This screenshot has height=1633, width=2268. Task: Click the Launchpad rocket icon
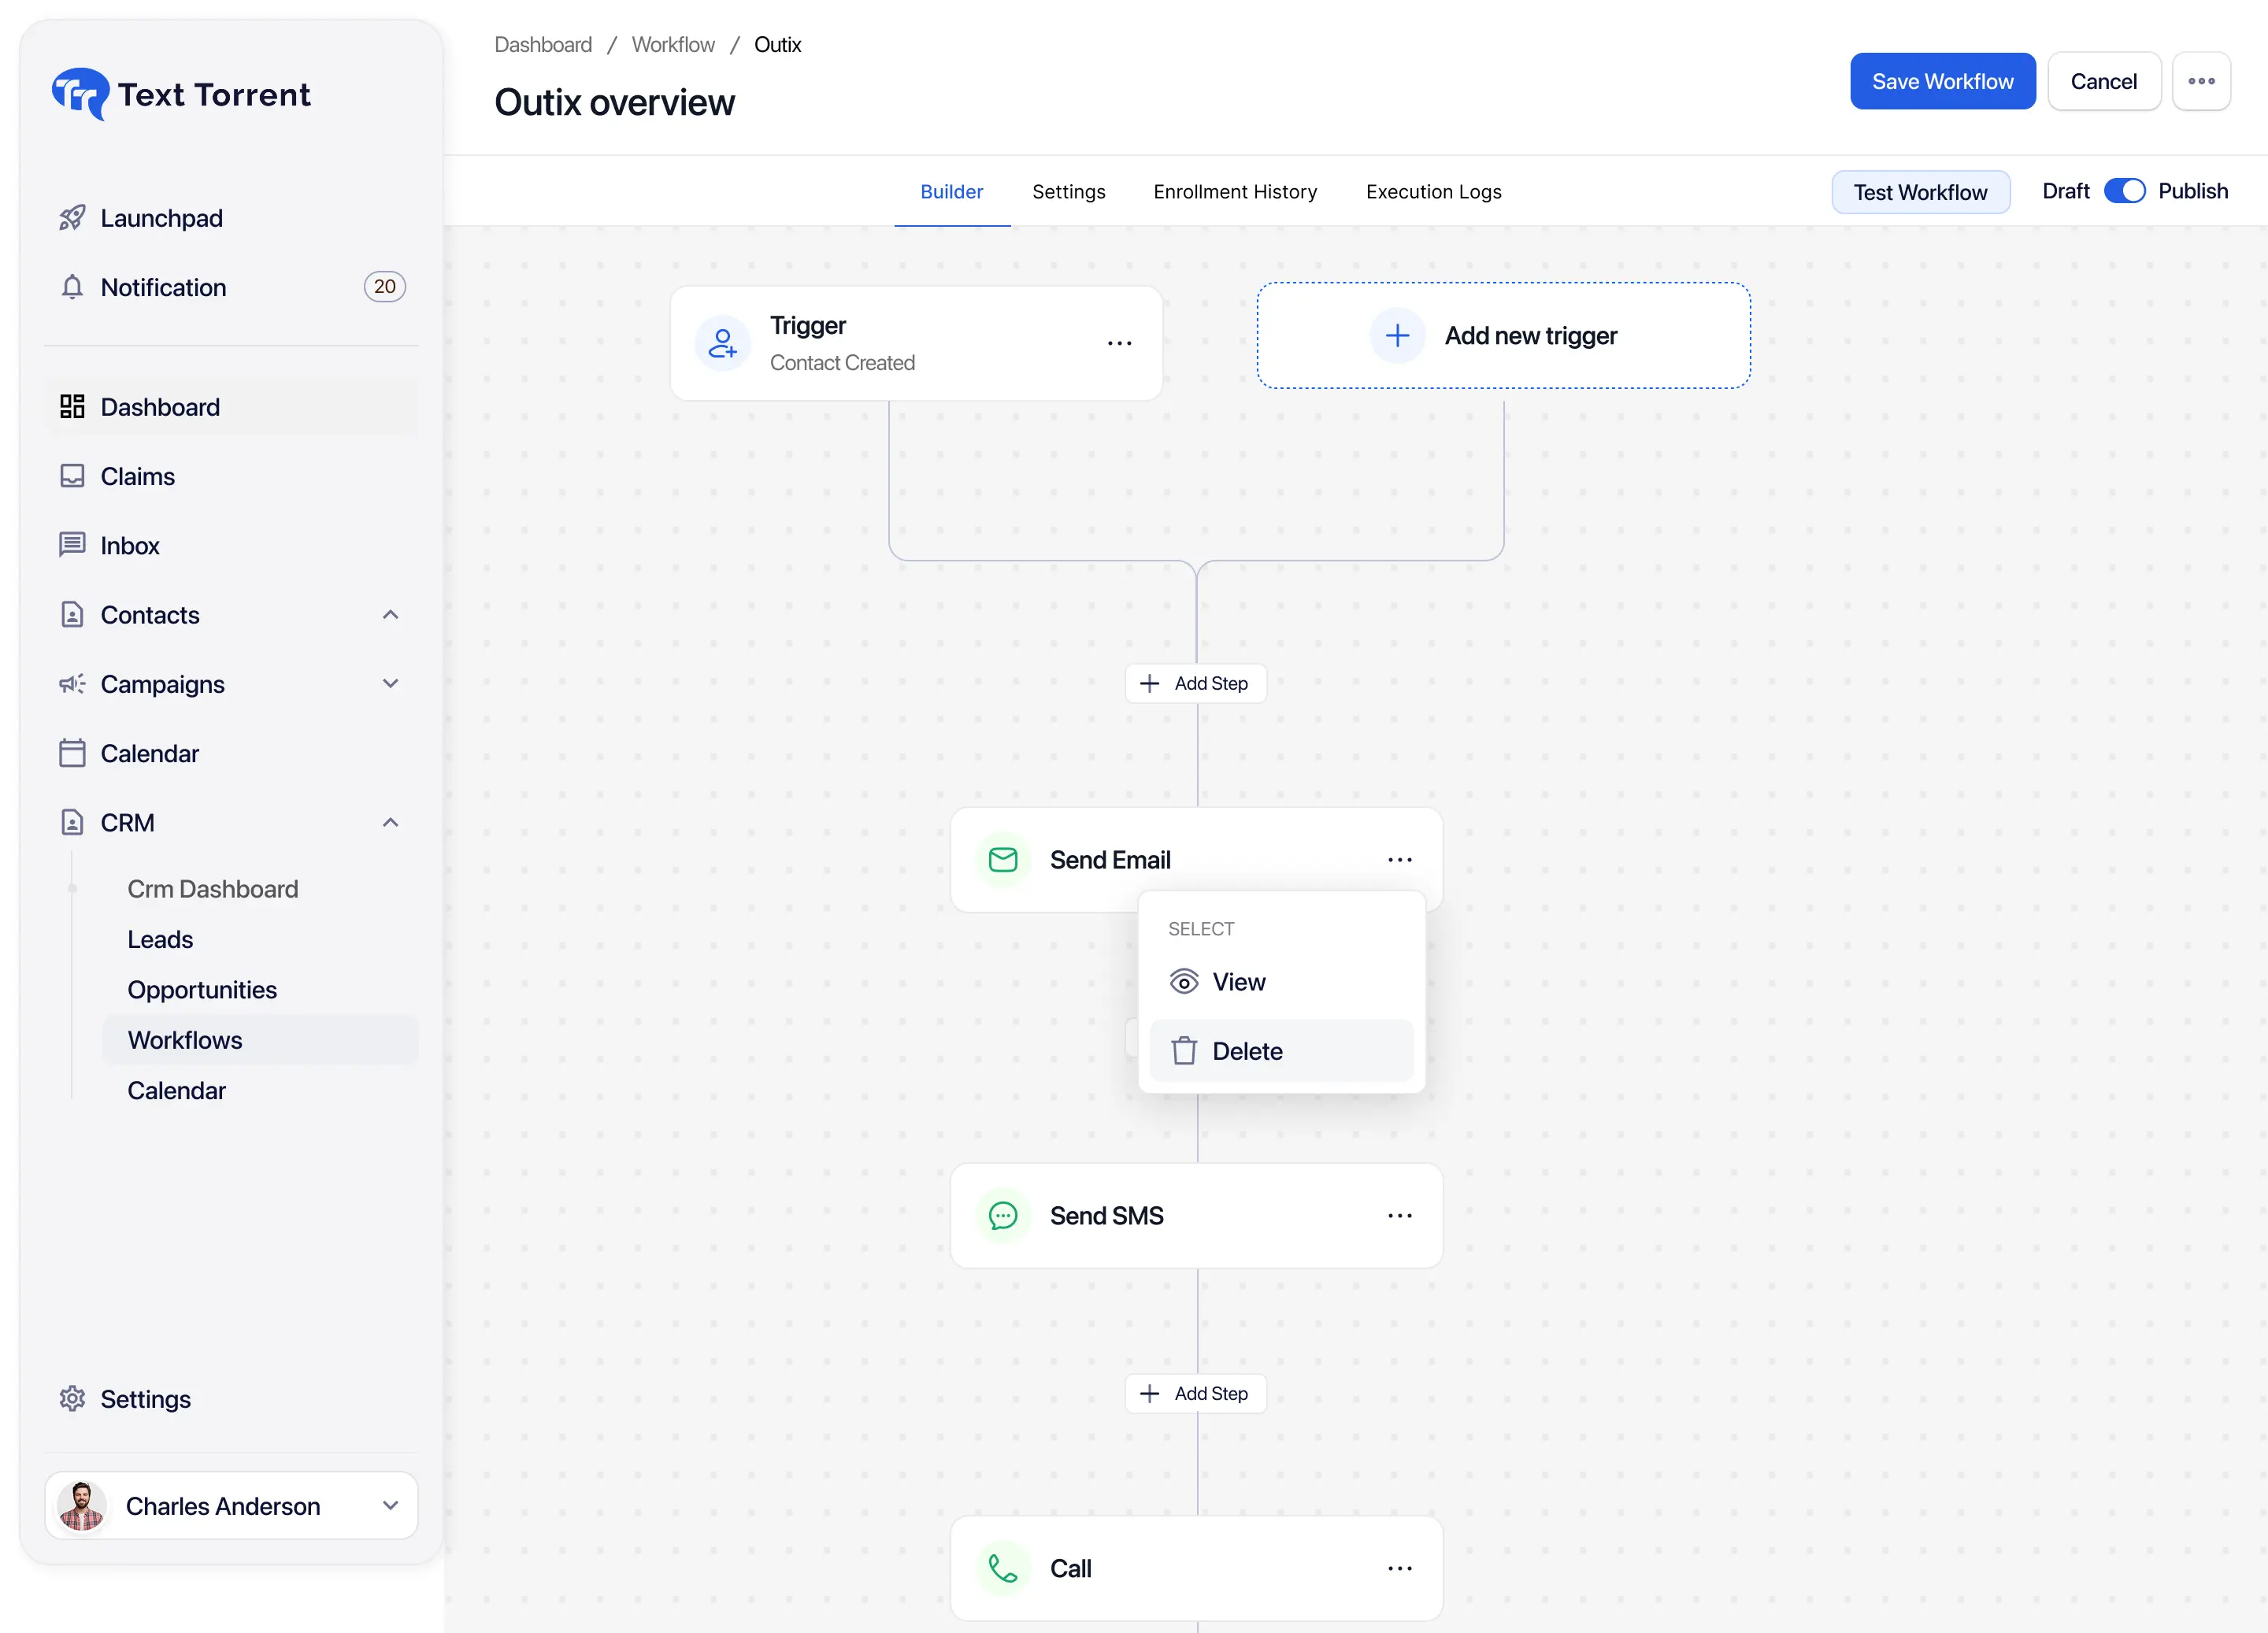tap(72, 218)
